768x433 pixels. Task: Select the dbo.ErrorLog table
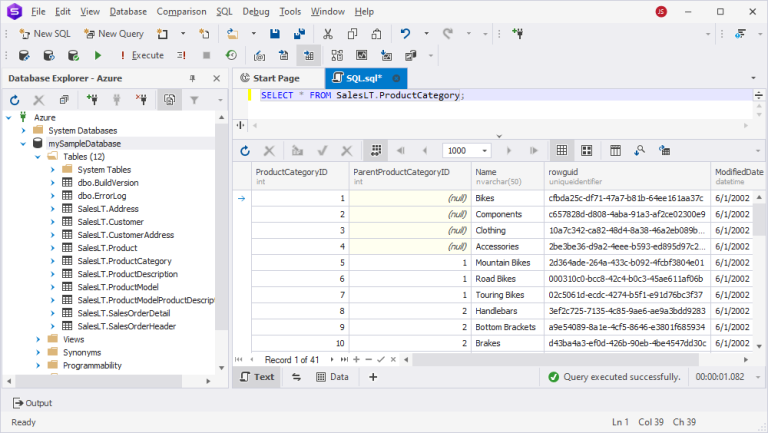(x=101, y=196)
